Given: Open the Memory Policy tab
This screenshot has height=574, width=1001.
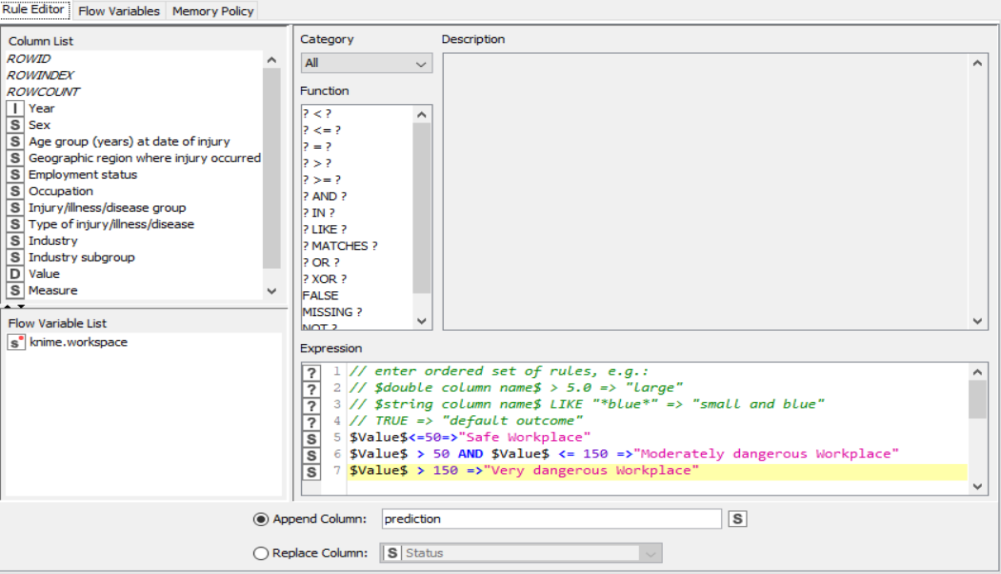Looking at the screenshot, I should coord(213,11).
